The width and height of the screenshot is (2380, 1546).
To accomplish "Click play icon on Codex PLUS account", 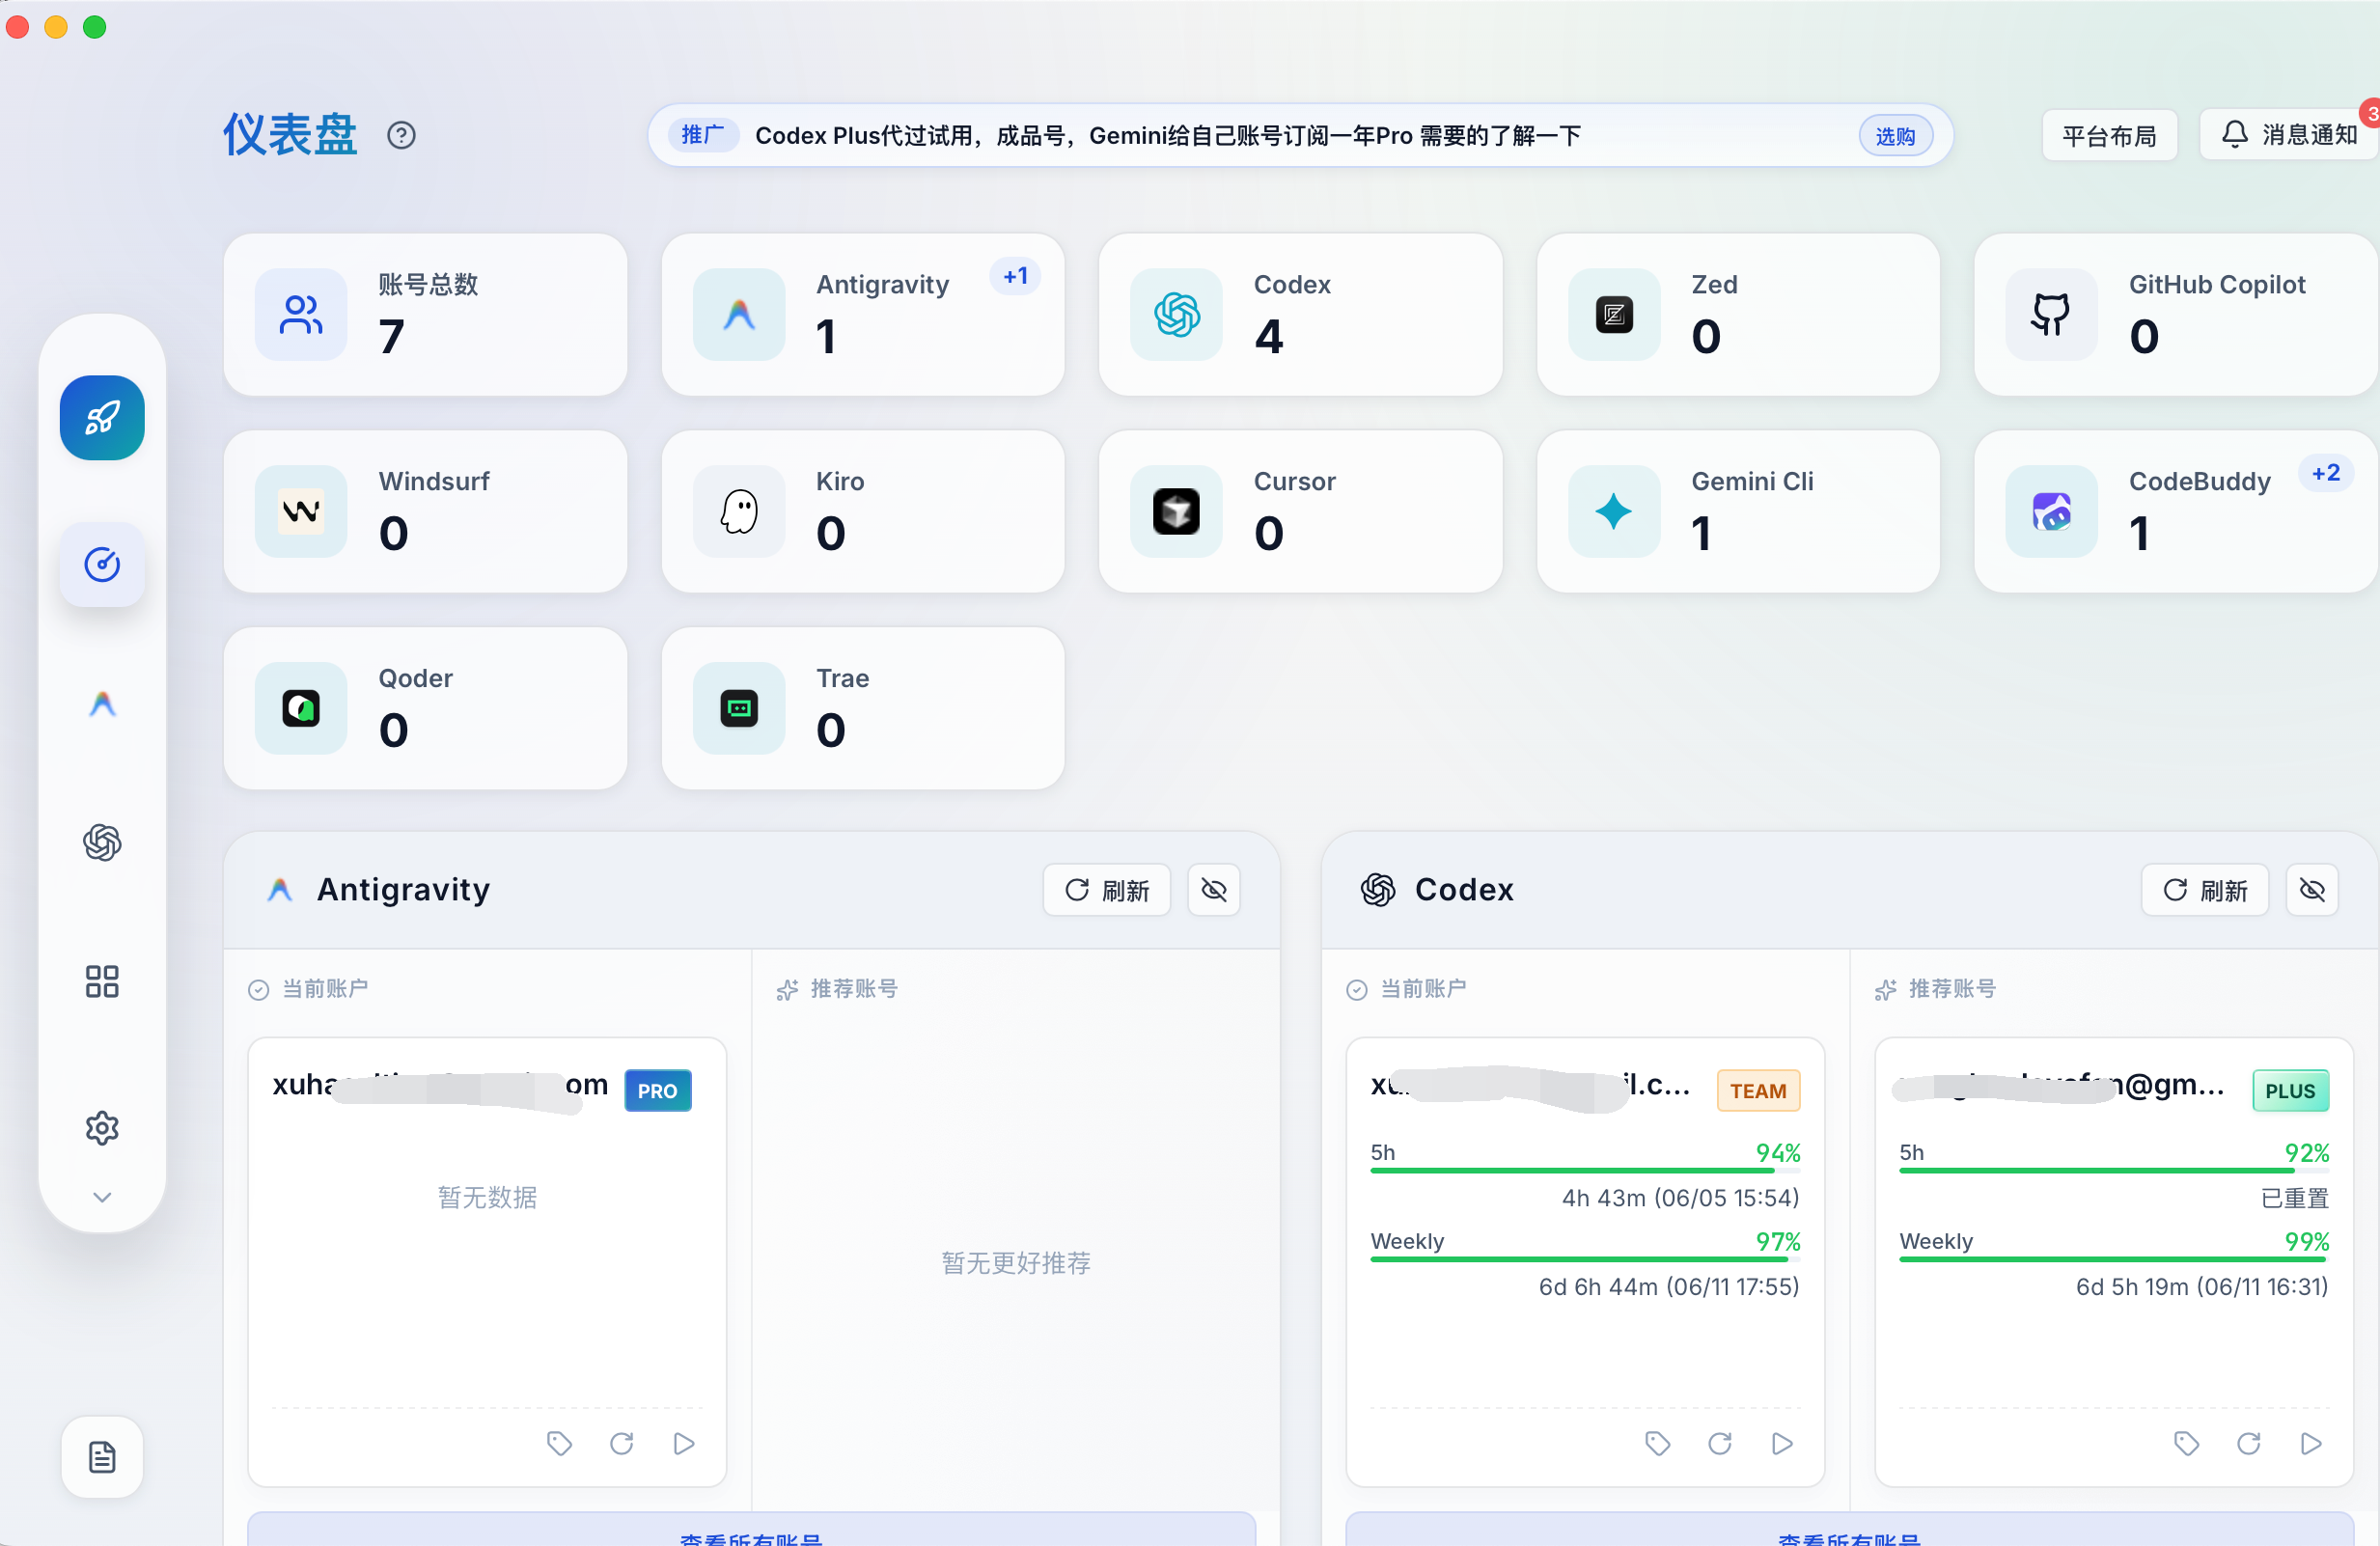I will (2311, 1444).
